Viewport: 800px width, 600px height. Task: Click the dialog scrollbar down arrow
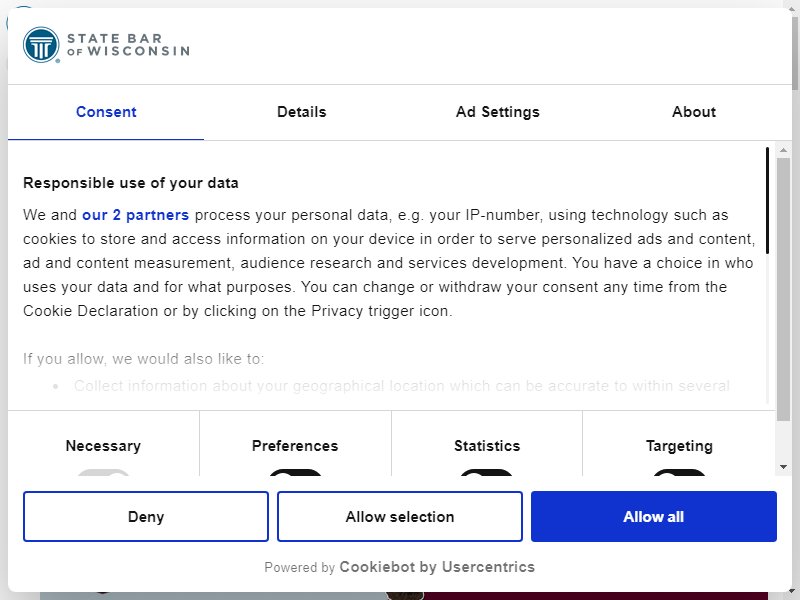tap(783, 467)
